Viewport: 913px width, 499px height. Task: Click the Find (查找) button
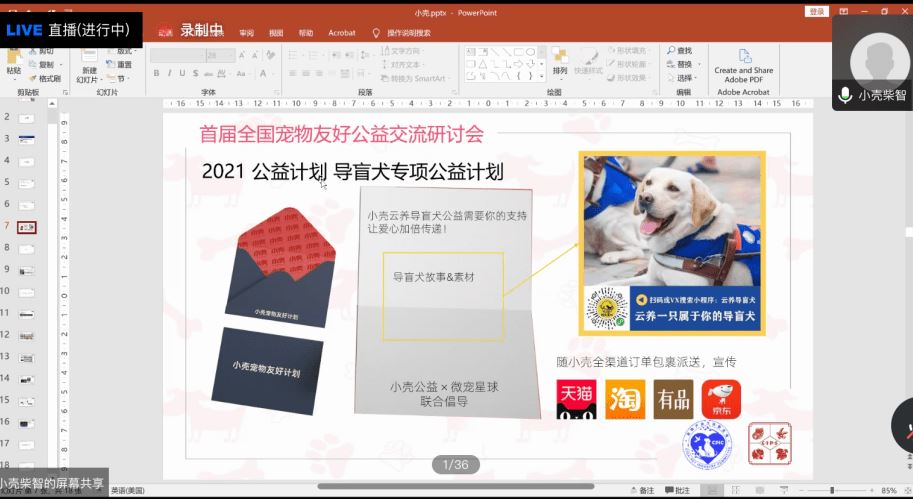tap(680, 51)
